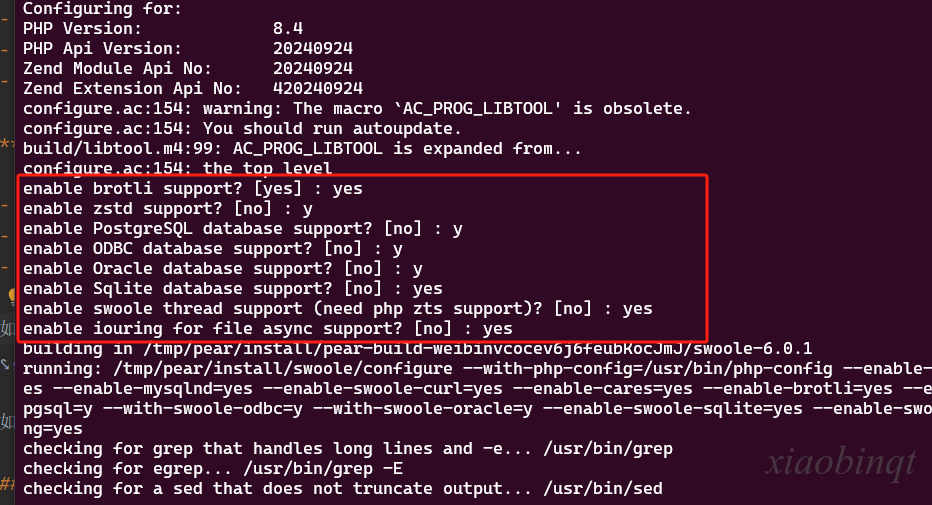Viewport: 932px width, 505px height.
Task: Click the enable PostgreSQL database support line
Action: [x=243, y=229]
